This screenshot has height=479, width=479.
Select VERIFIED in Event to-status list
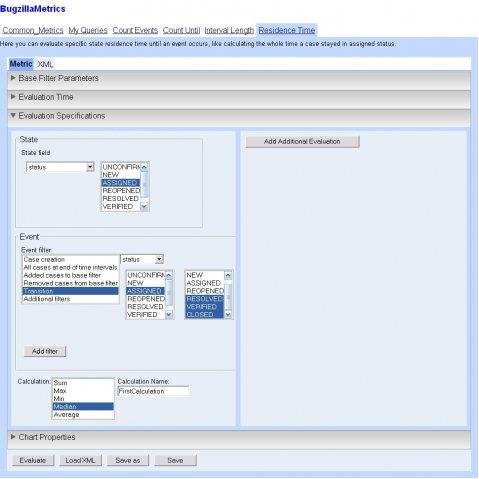[205, 307]
